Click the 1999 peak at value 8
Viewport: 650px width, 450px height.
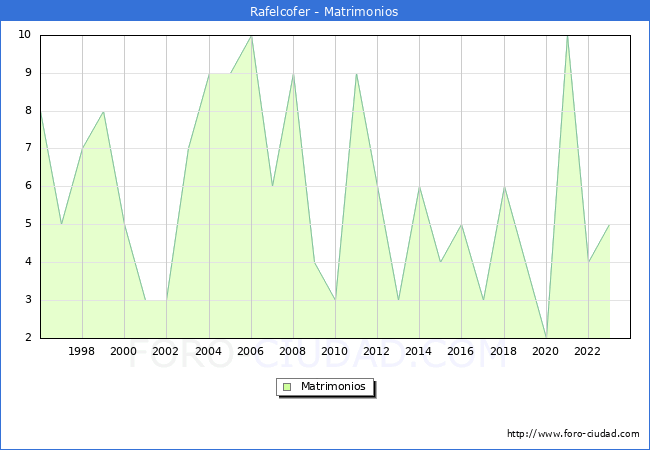coord(103,111)
